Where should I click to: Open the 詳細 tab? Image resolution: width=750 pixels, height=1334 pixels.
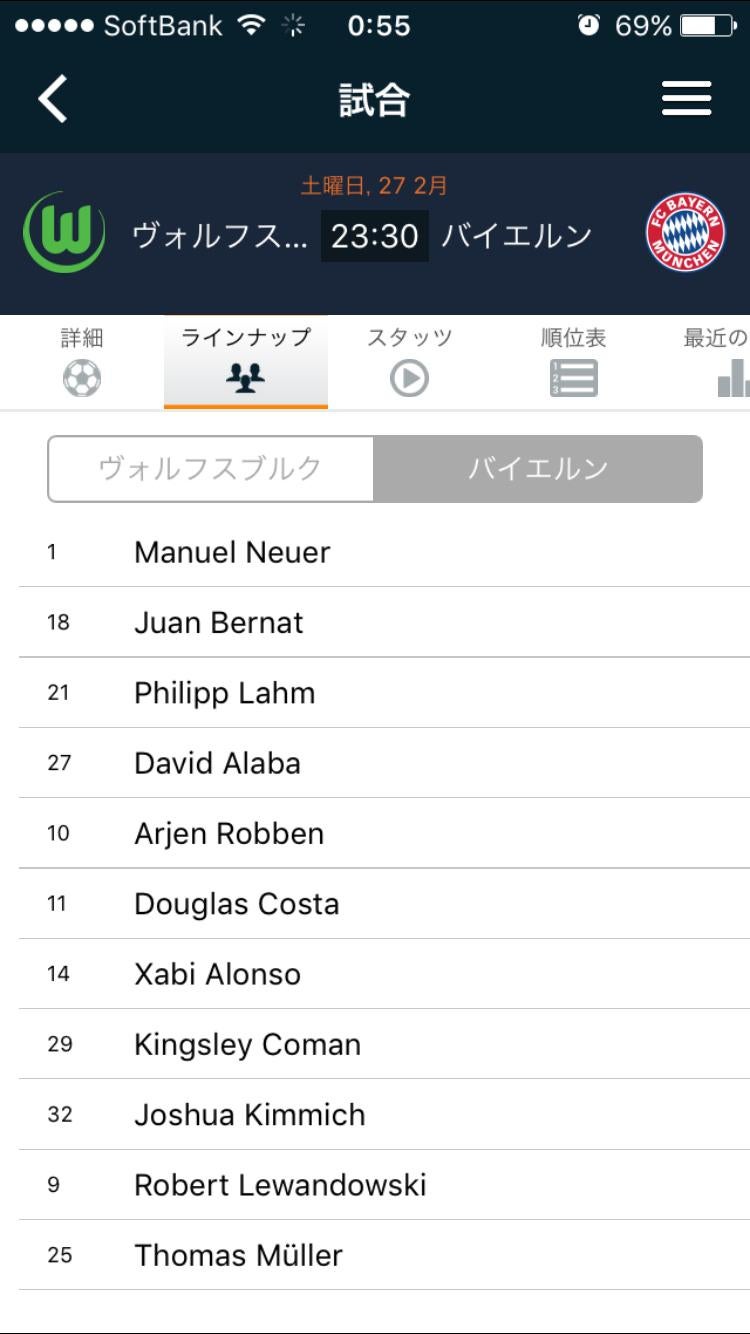[82, 338]
